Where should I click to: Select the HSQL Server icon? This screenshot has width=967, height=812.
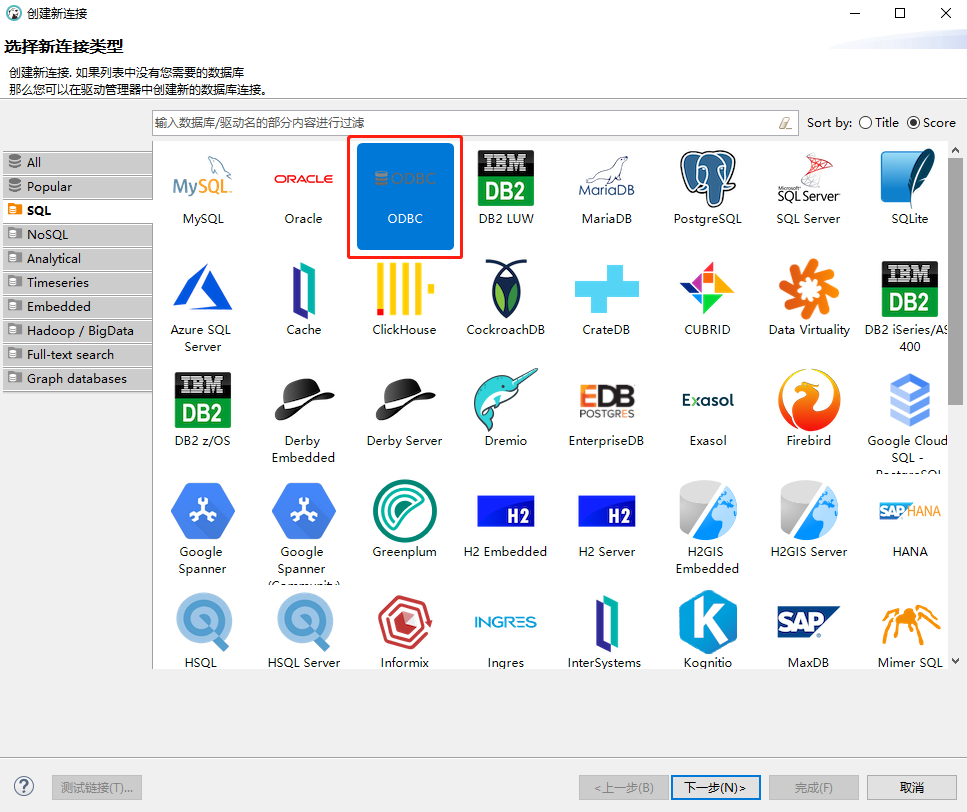[303, 622]
